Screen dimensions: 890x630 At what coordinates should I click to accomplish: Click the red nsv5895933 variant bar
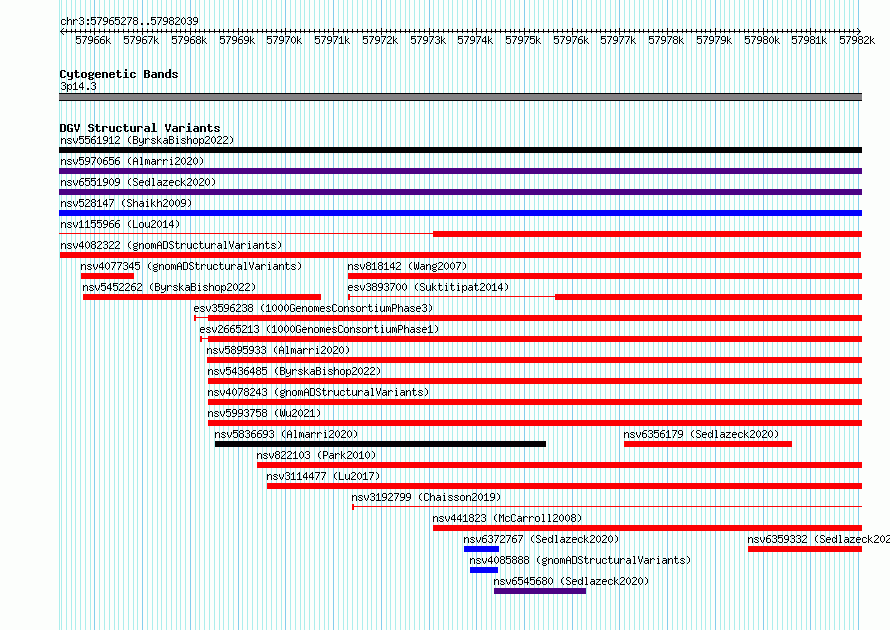pyautogui.click(x=535, y=360)
